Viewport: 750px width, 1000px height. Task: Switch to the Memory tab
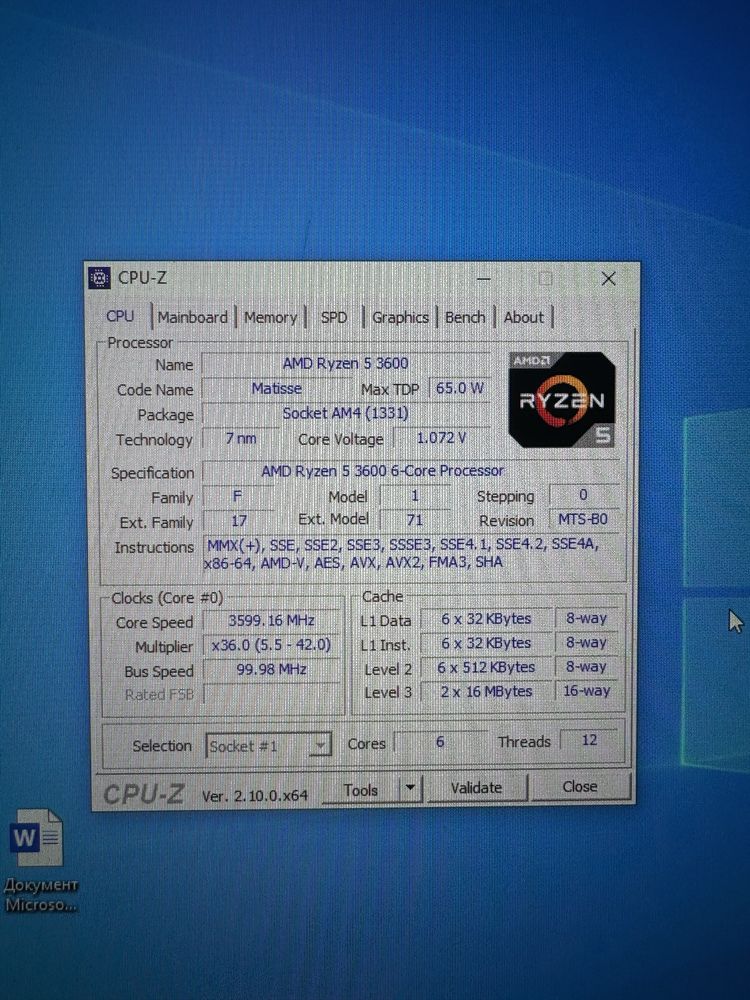point(270,317)
